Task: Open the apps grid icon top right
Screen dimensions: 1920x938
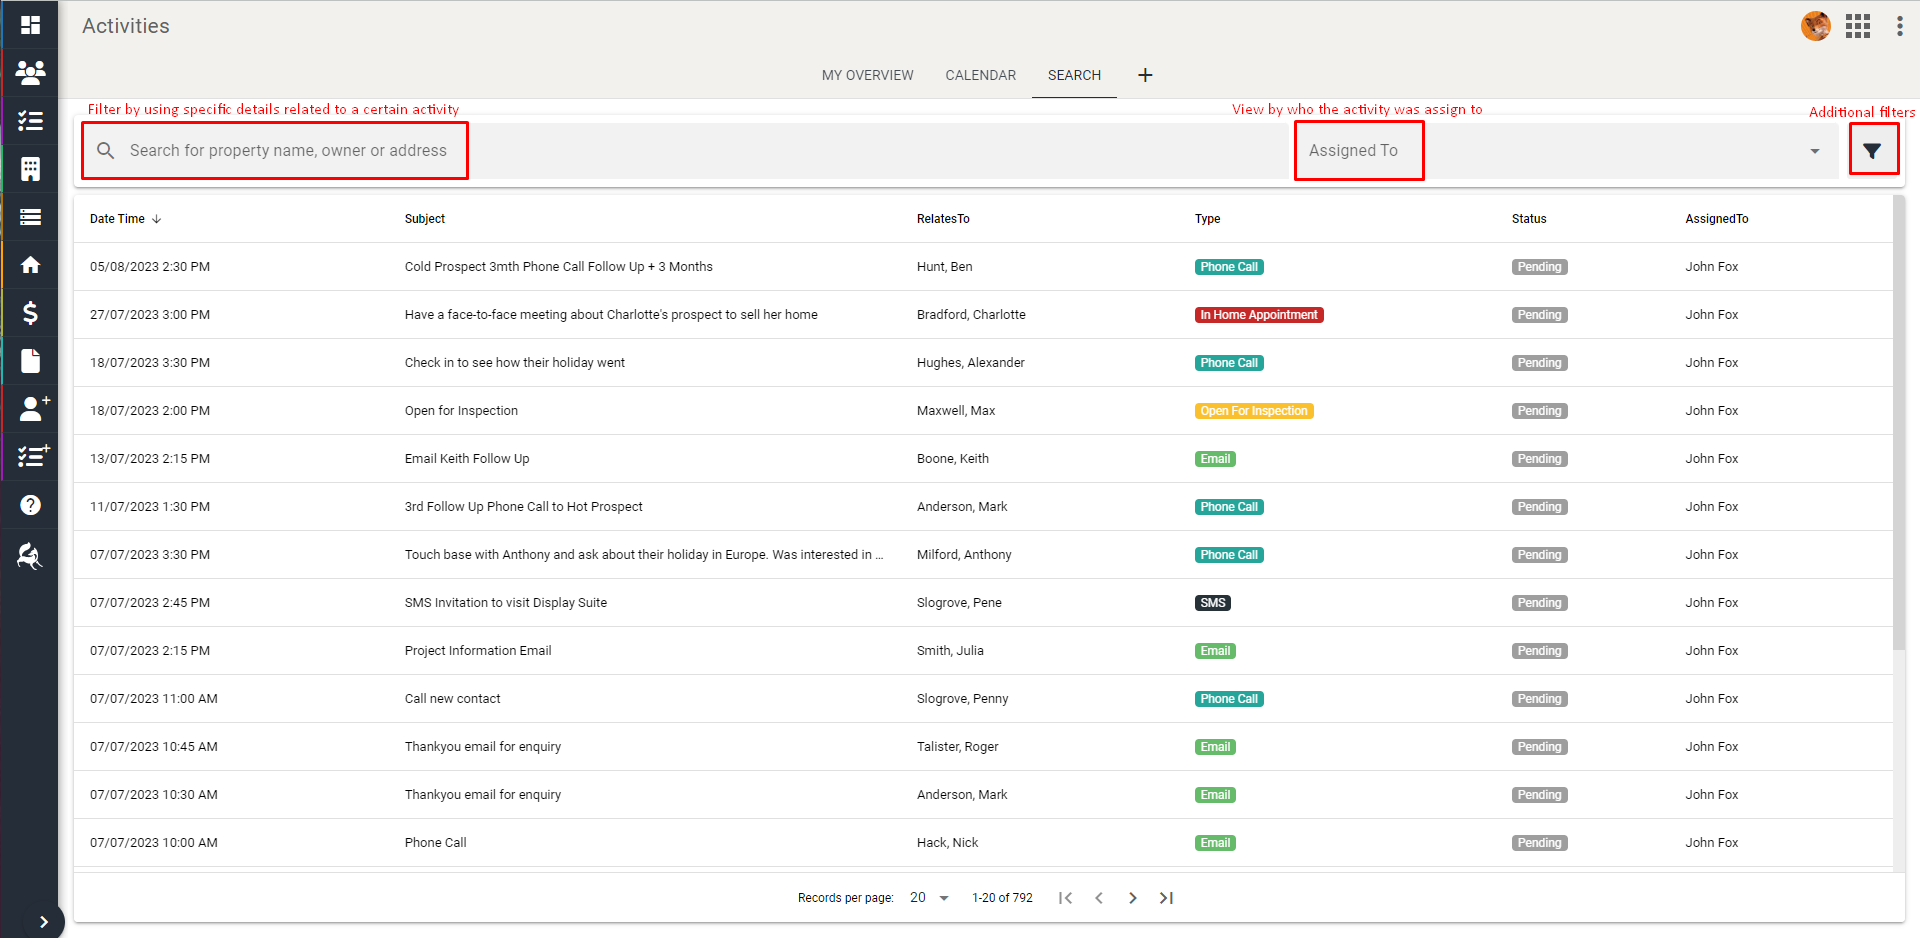Action: 1858,26
